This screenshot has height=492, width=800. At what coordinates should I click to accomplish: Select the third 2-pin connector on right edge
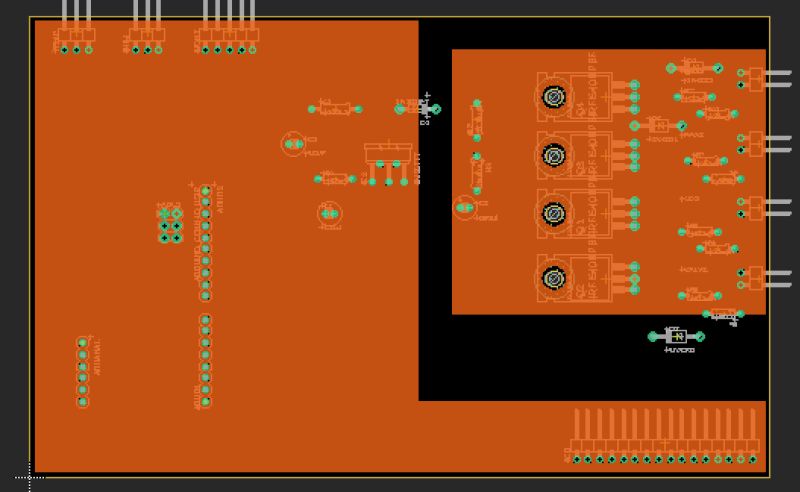(764, 208)
